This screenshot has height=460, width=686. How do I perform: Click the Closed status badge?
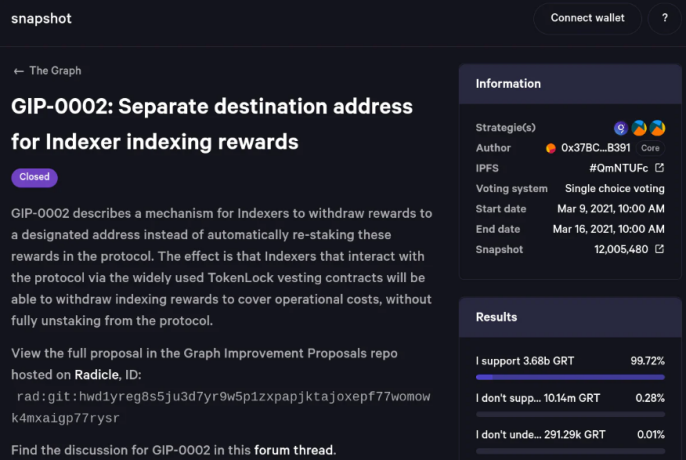click(34, 177)
